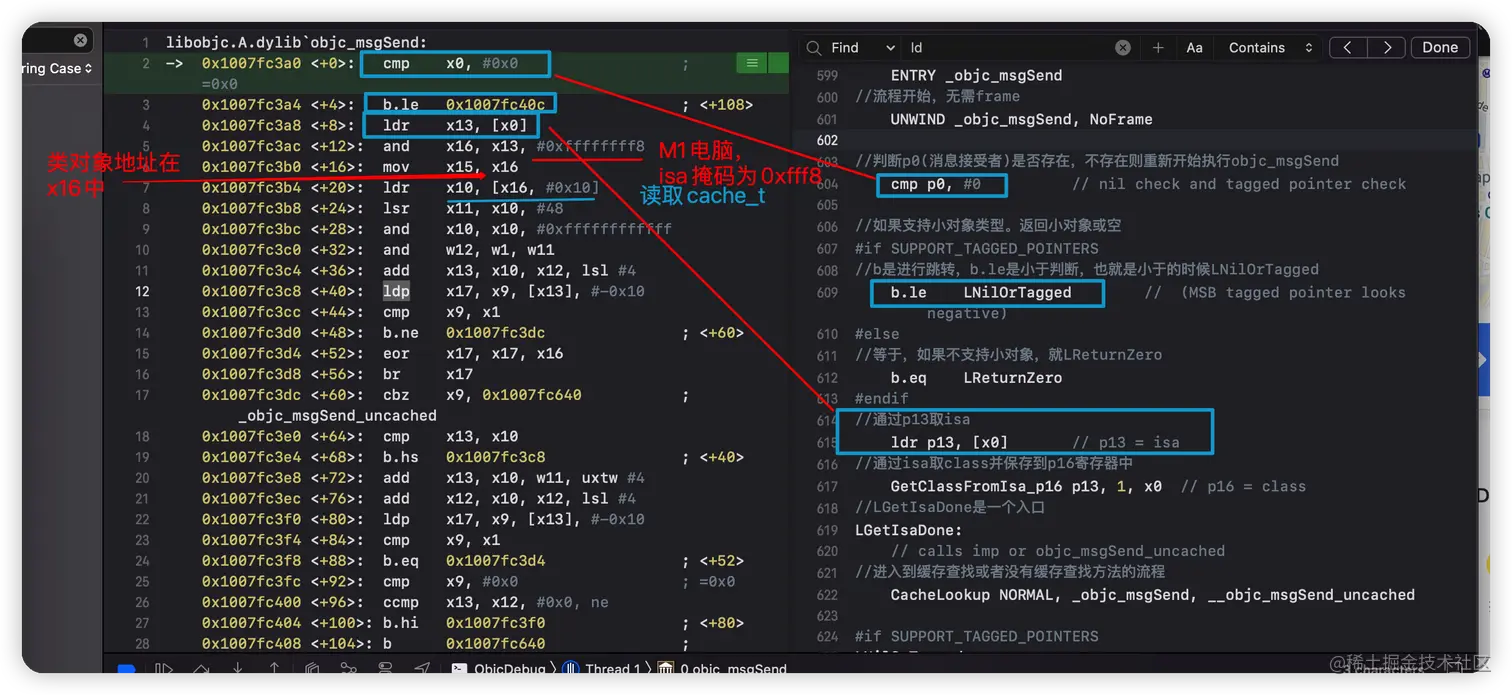Click '#else' directive on line 610

877,334
